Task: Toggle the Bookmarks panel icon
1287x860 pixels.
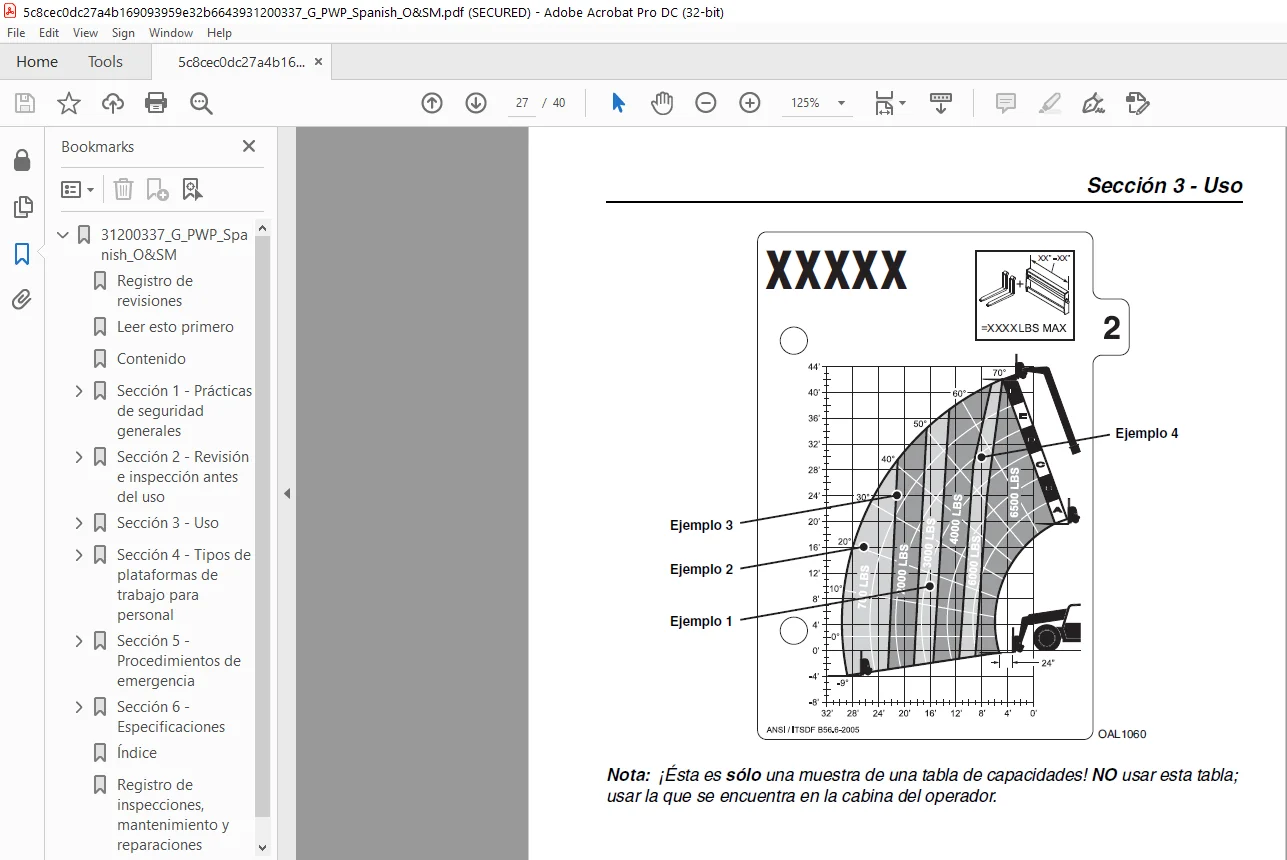Action: pos(22,254)
